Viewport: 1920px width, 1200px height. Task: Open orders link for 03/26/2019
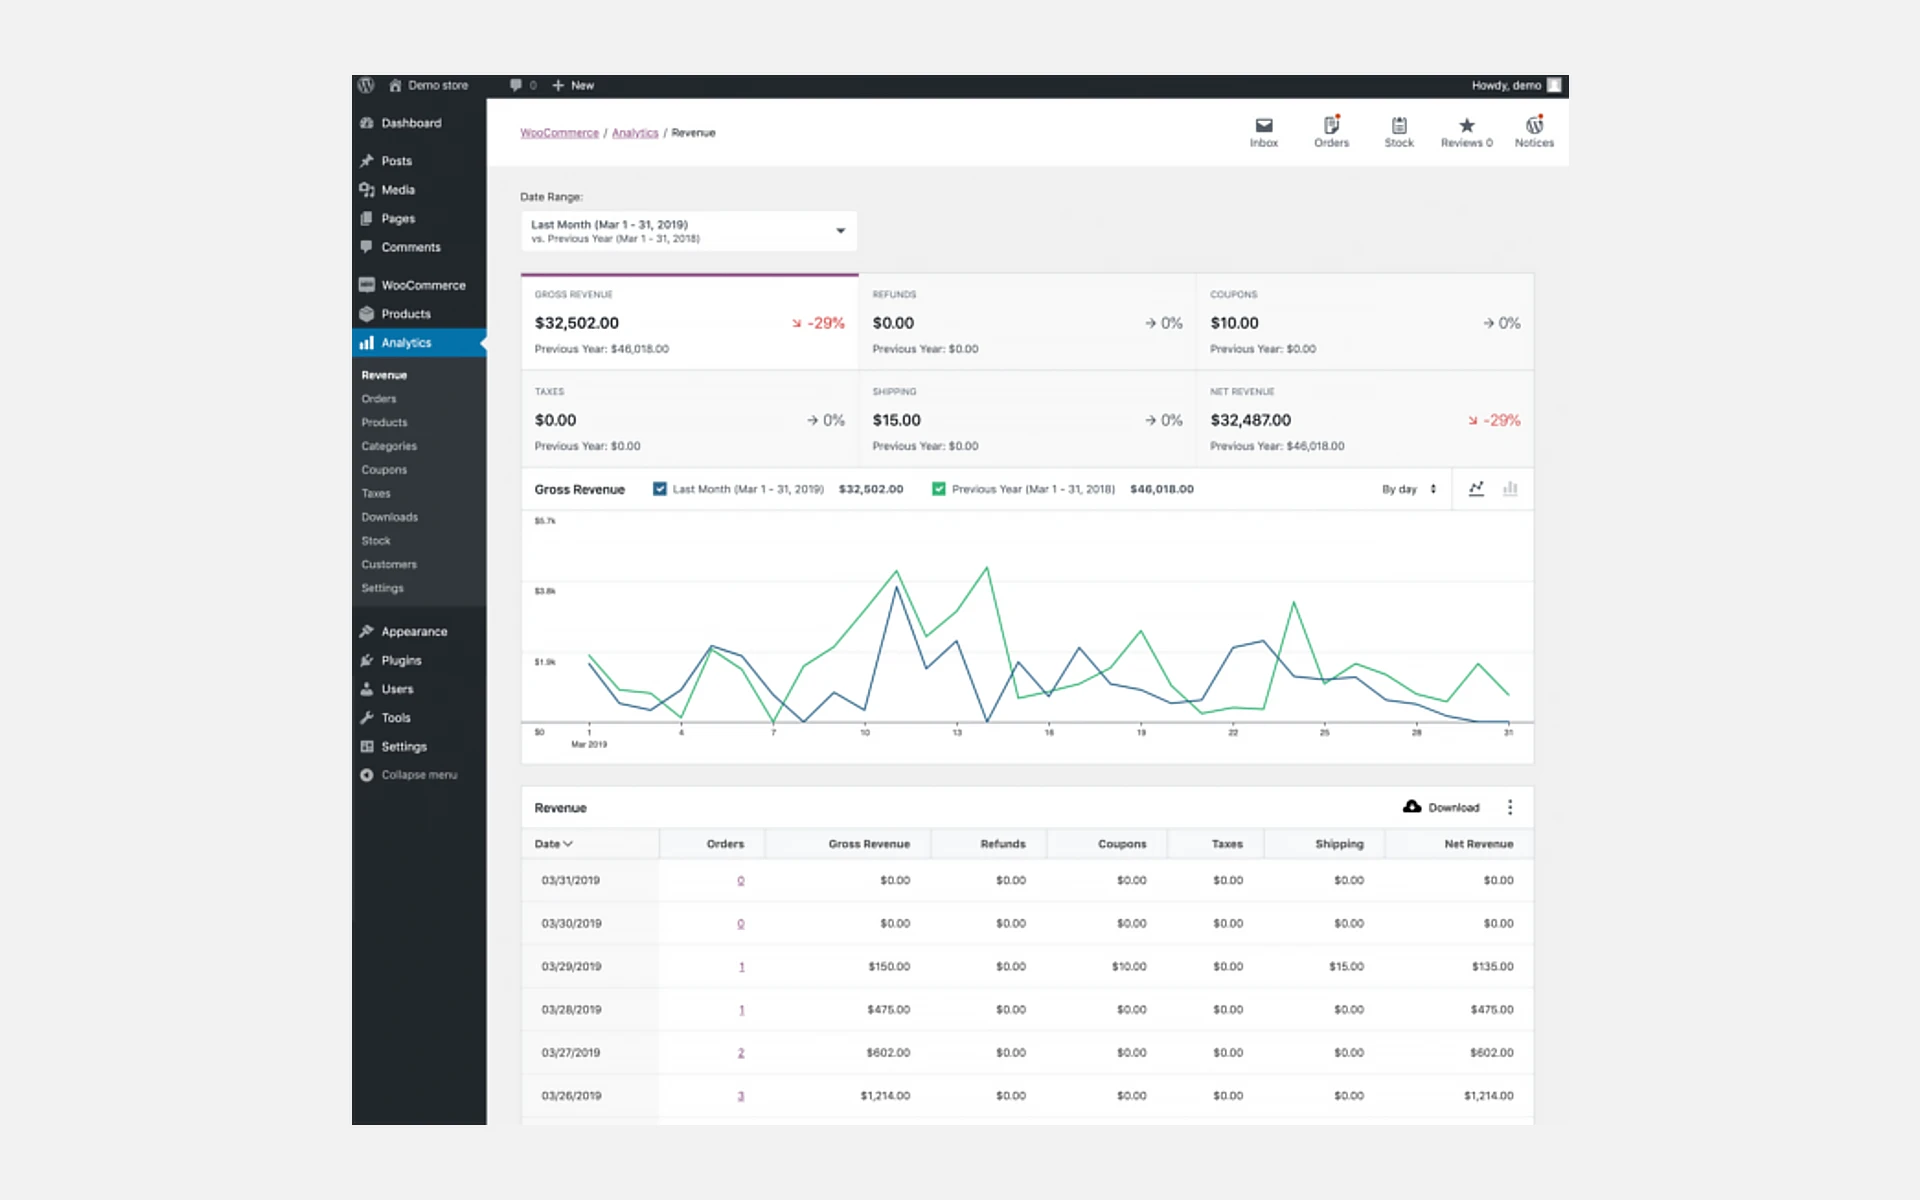741,1096
